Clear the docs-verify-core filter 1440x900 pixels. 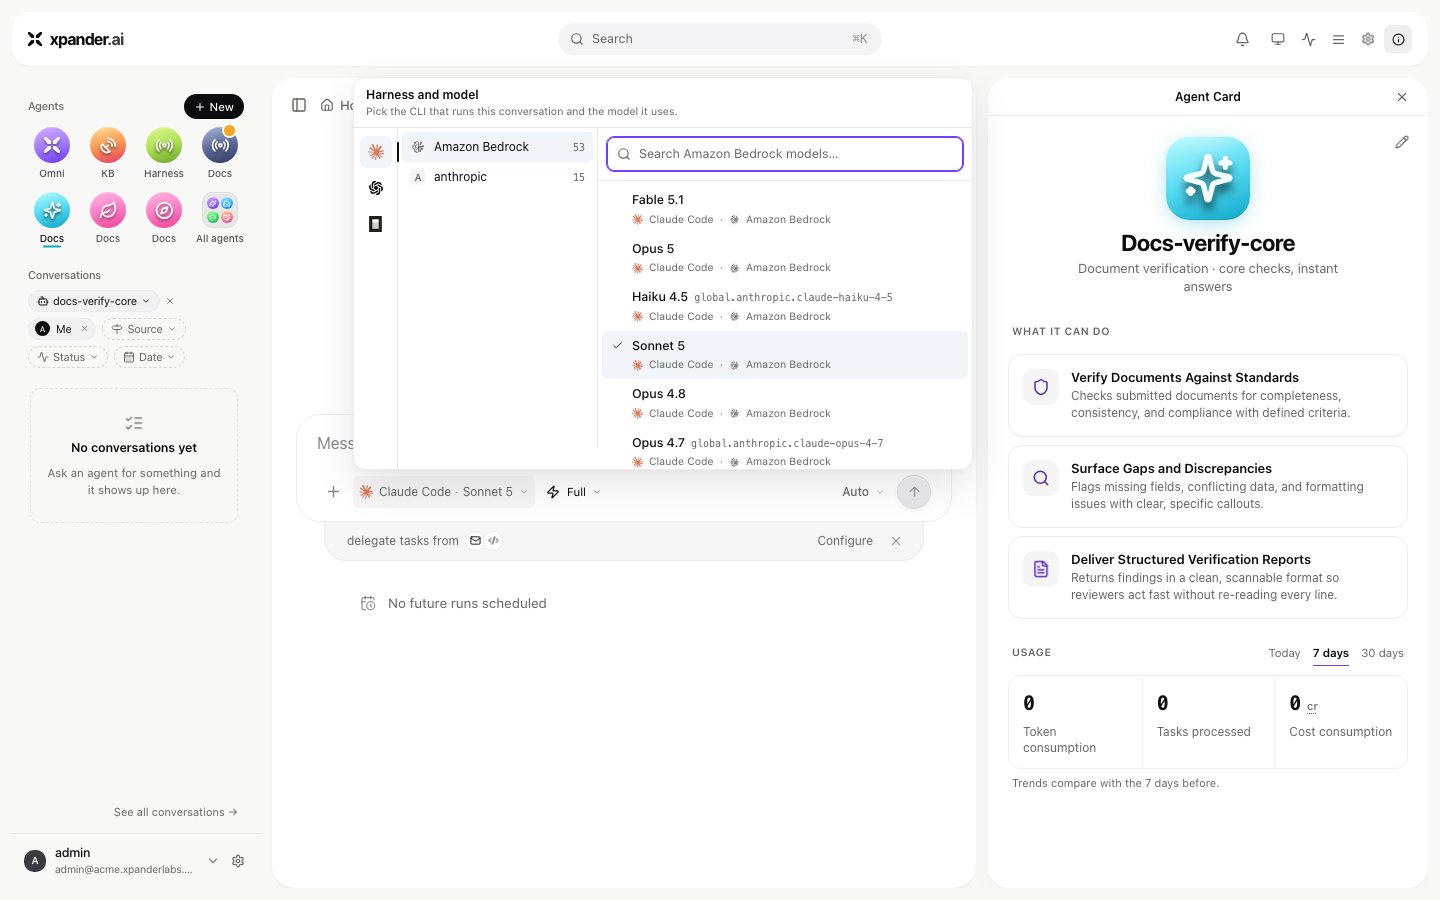(170, 301)
